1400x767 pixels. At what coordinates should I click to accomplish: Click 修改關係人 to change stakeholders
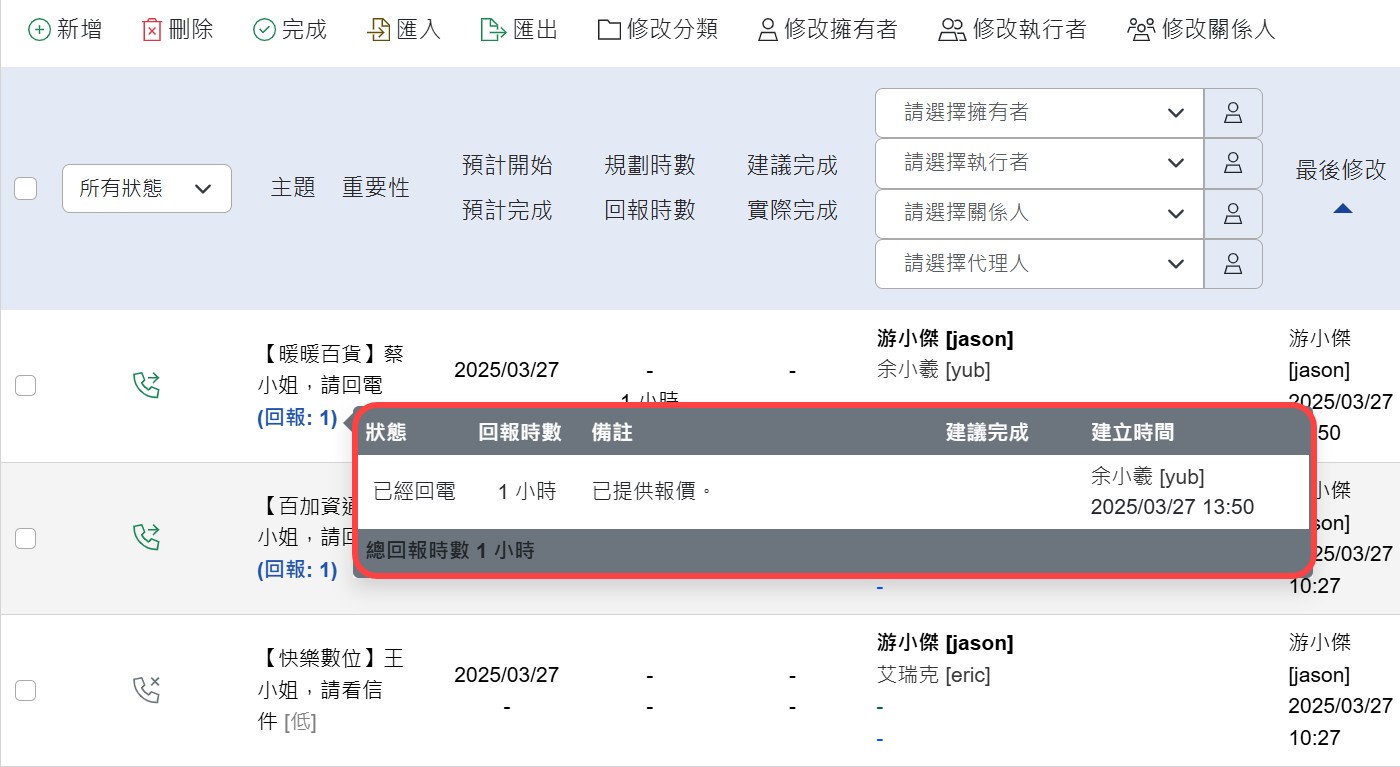pos(1201,30)
